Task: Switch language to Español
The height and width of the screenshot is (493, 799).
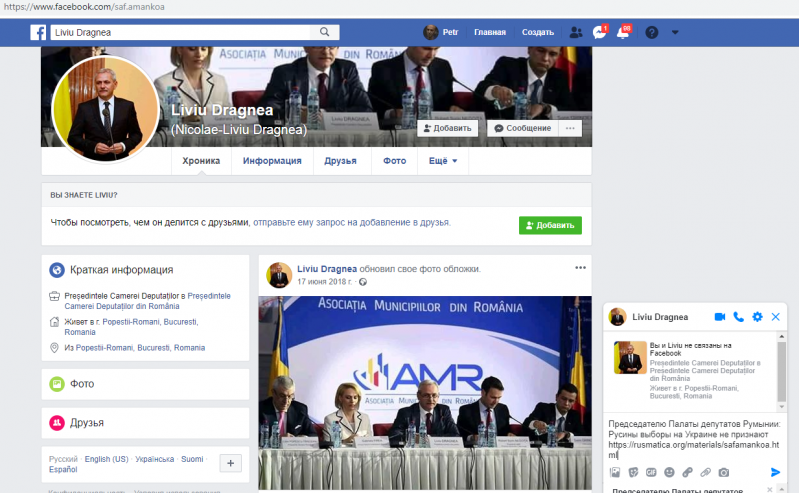Action: pos(63,469)
